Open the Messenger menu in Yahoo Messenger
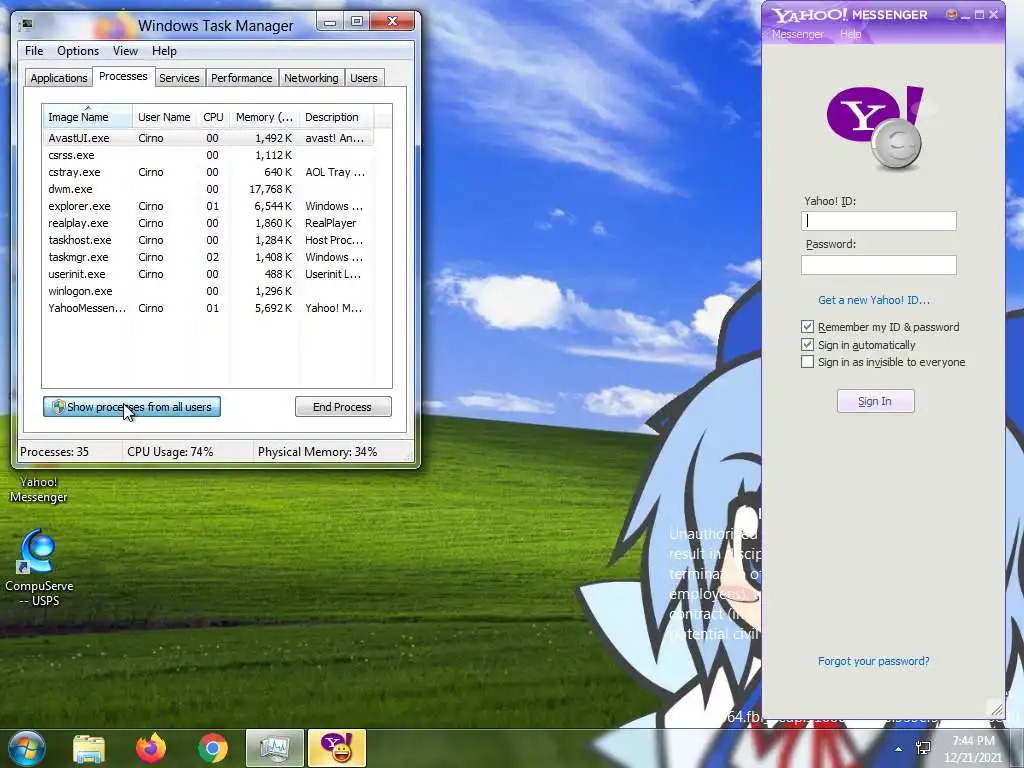 tap(797, 34)
